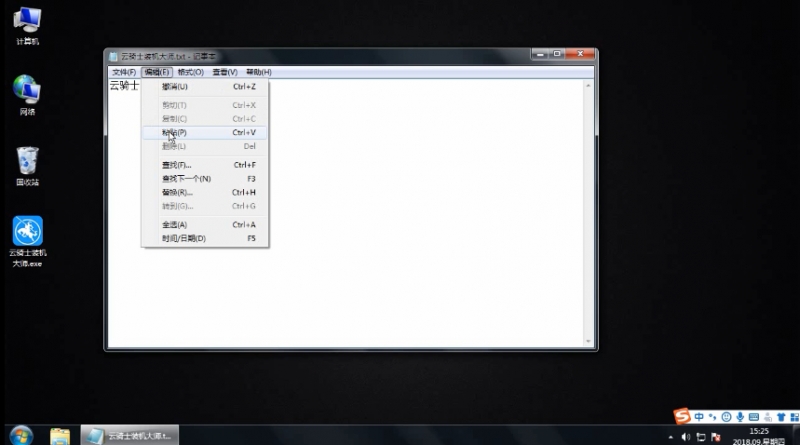Toggle Sogou punctuation mode icon
The height and width of the screenshot is (445, 800).
pyautogui.click(x=712, y=417)
